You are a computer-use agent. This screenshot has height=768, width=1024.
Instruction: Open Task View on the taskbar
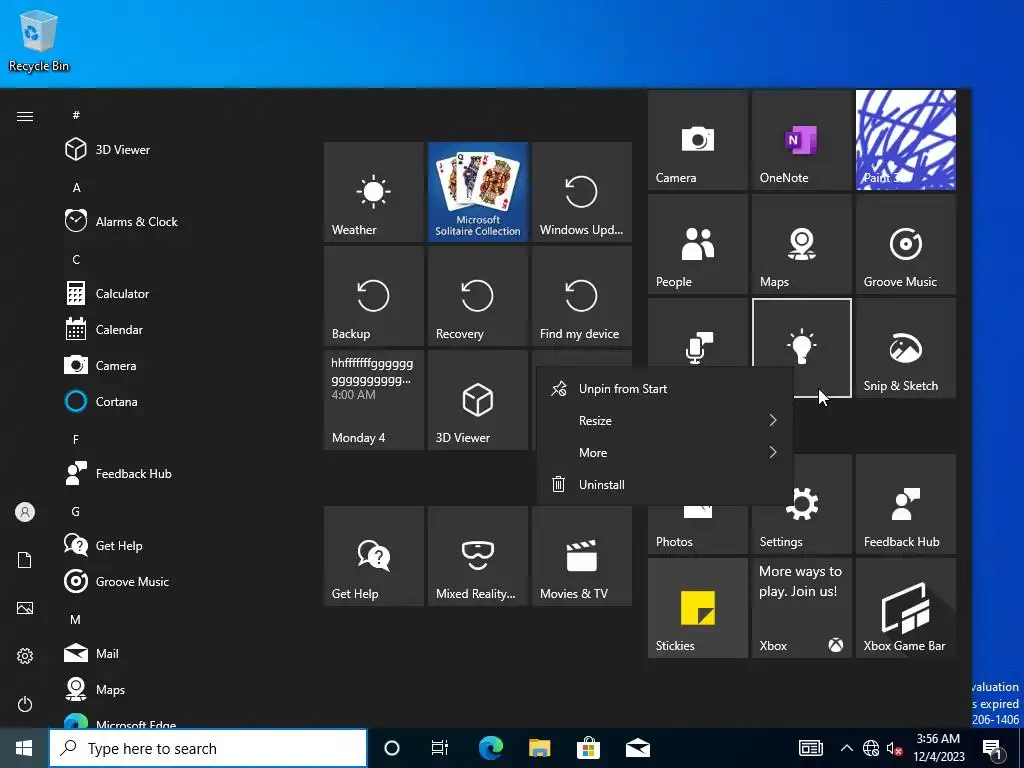click(x=440, y=748)
